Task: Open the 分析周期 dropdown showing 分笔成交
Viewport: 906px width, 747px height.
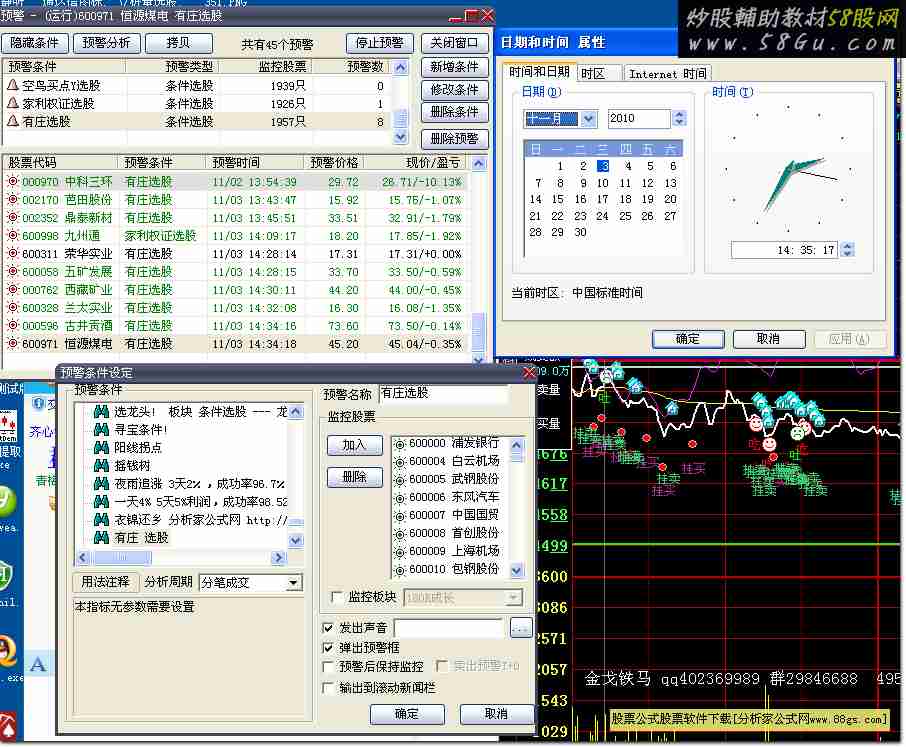Action: pos(294,583)
